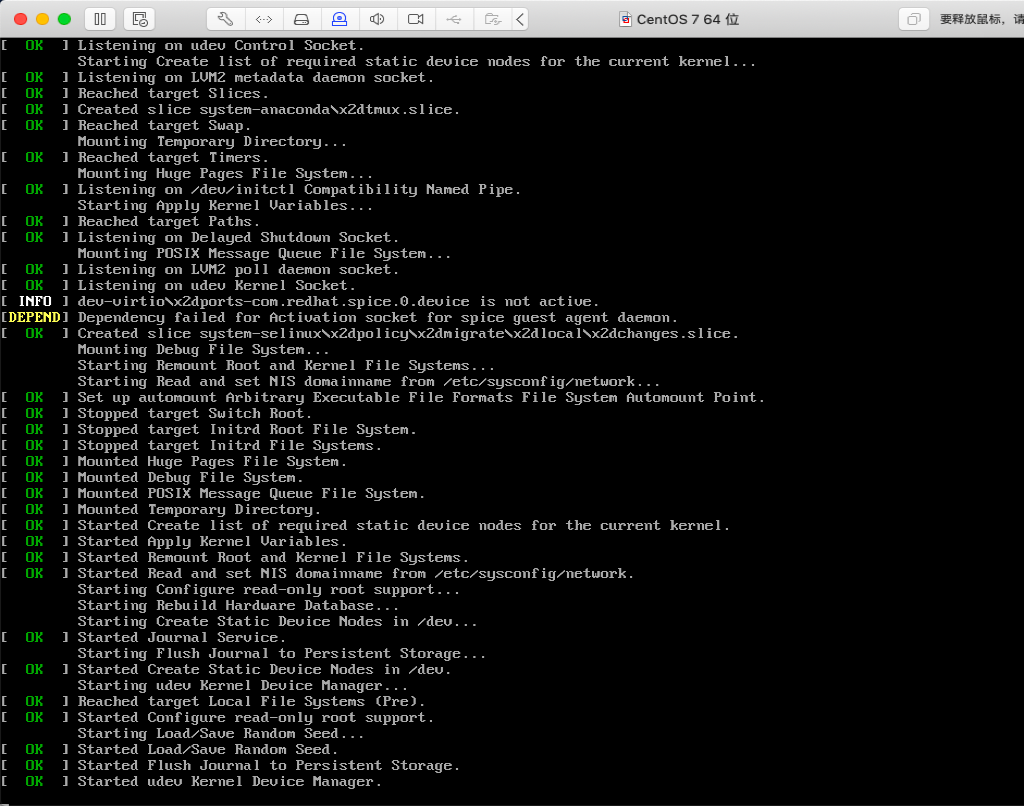
Task: Click 'Mounting Huge Pages File System...' line
Action: 225,174
